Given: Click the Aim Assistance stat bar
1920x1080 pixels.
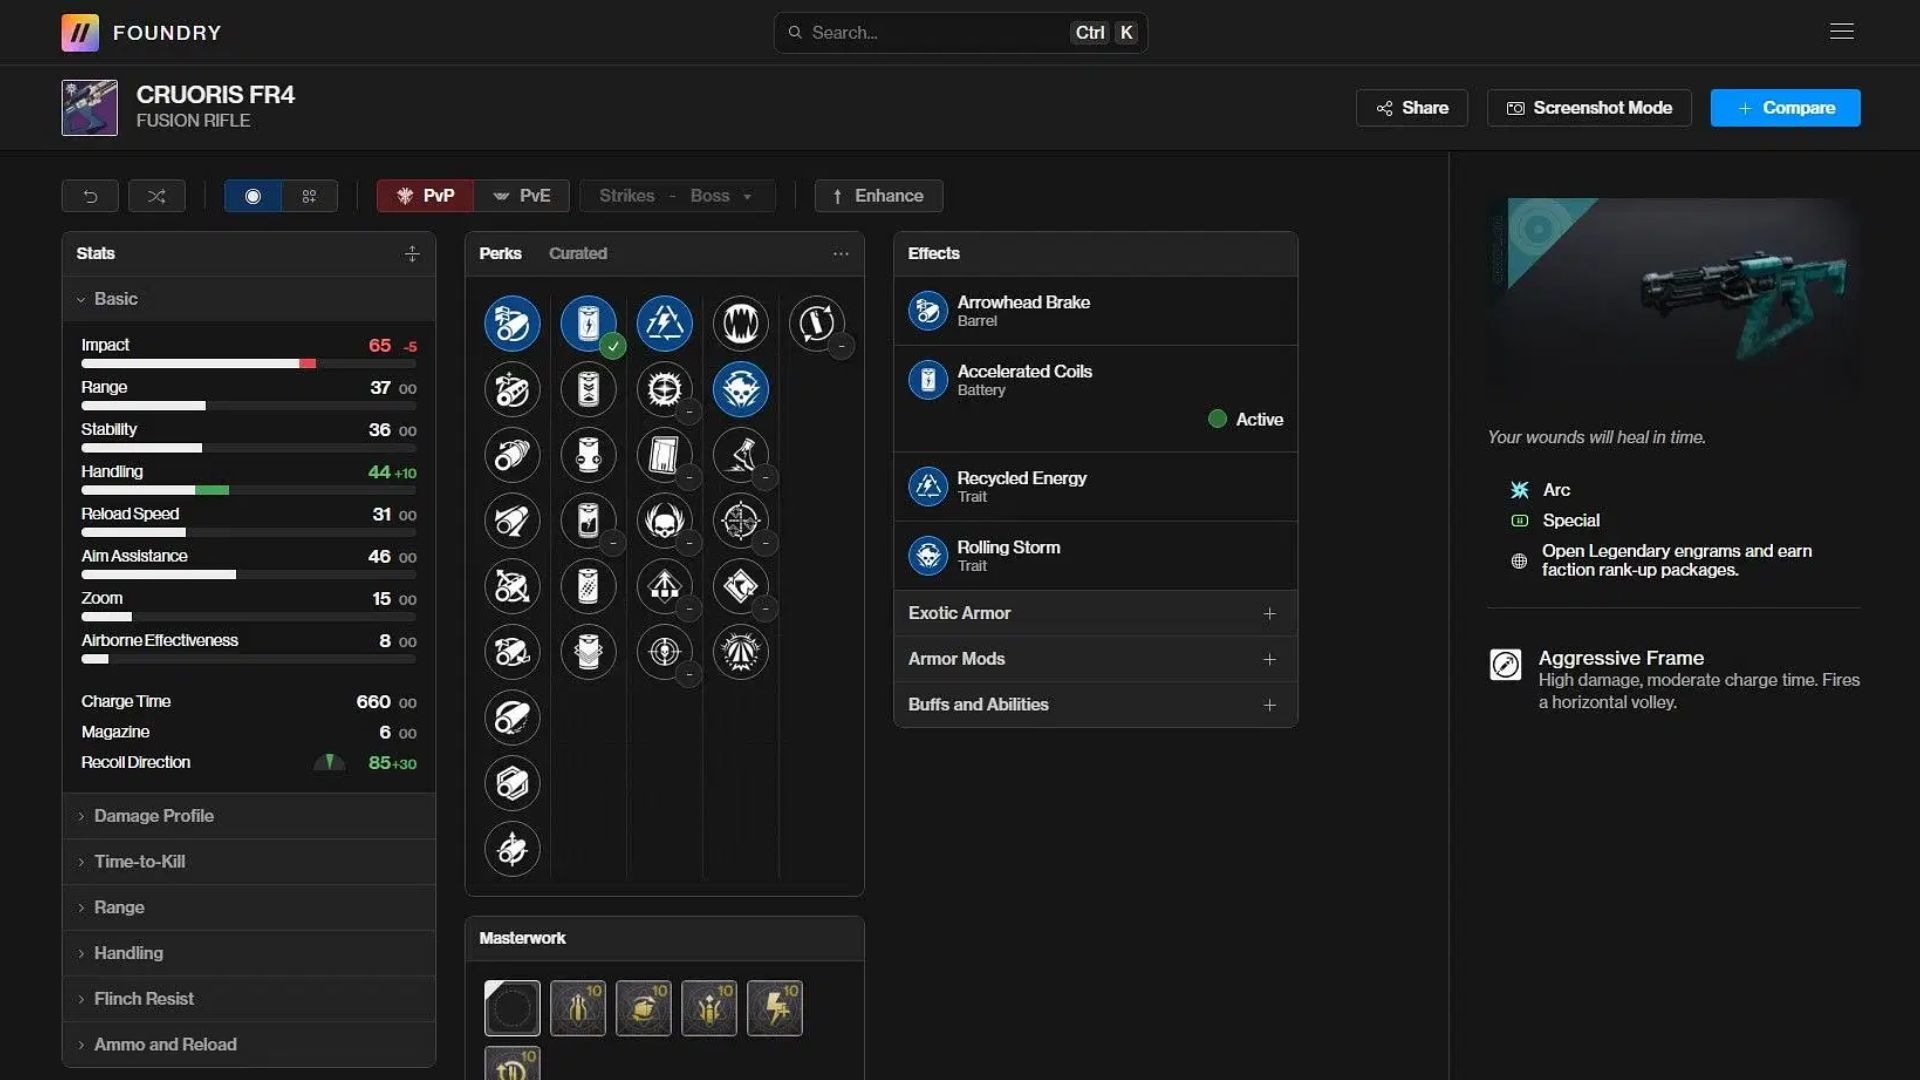Looking at the screenshot, I should pos(248,575).
